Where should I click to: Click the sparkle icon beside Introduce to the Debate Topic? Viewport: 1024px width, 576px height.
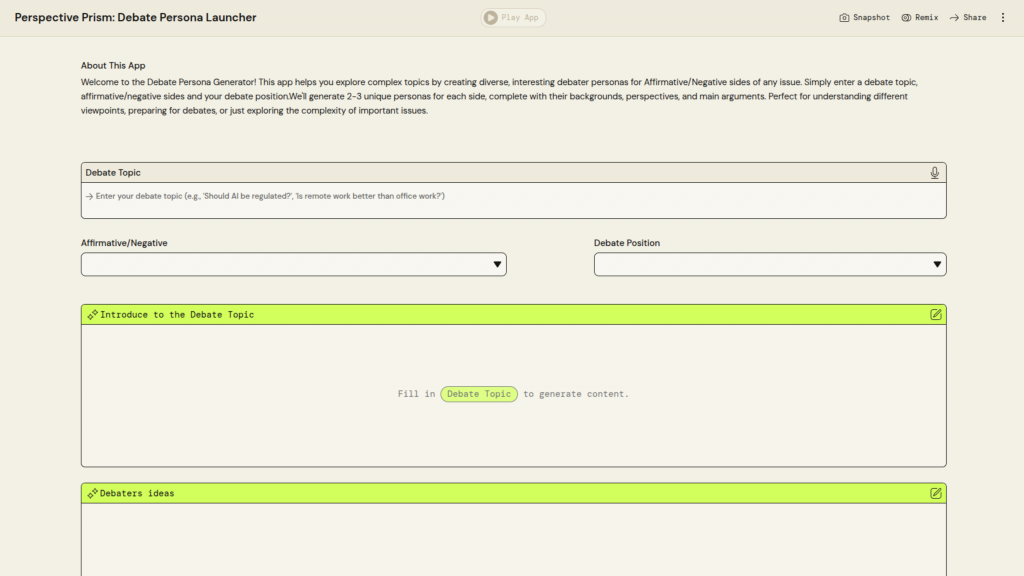pos(92,314)
